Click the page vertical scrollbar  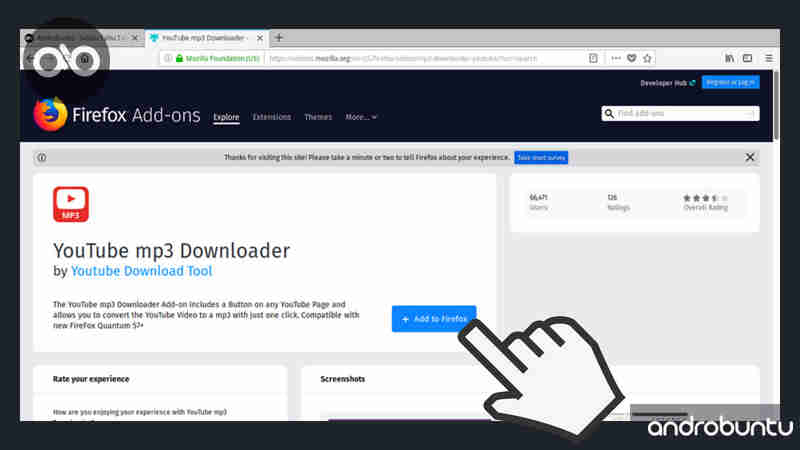tap(776, 106)
